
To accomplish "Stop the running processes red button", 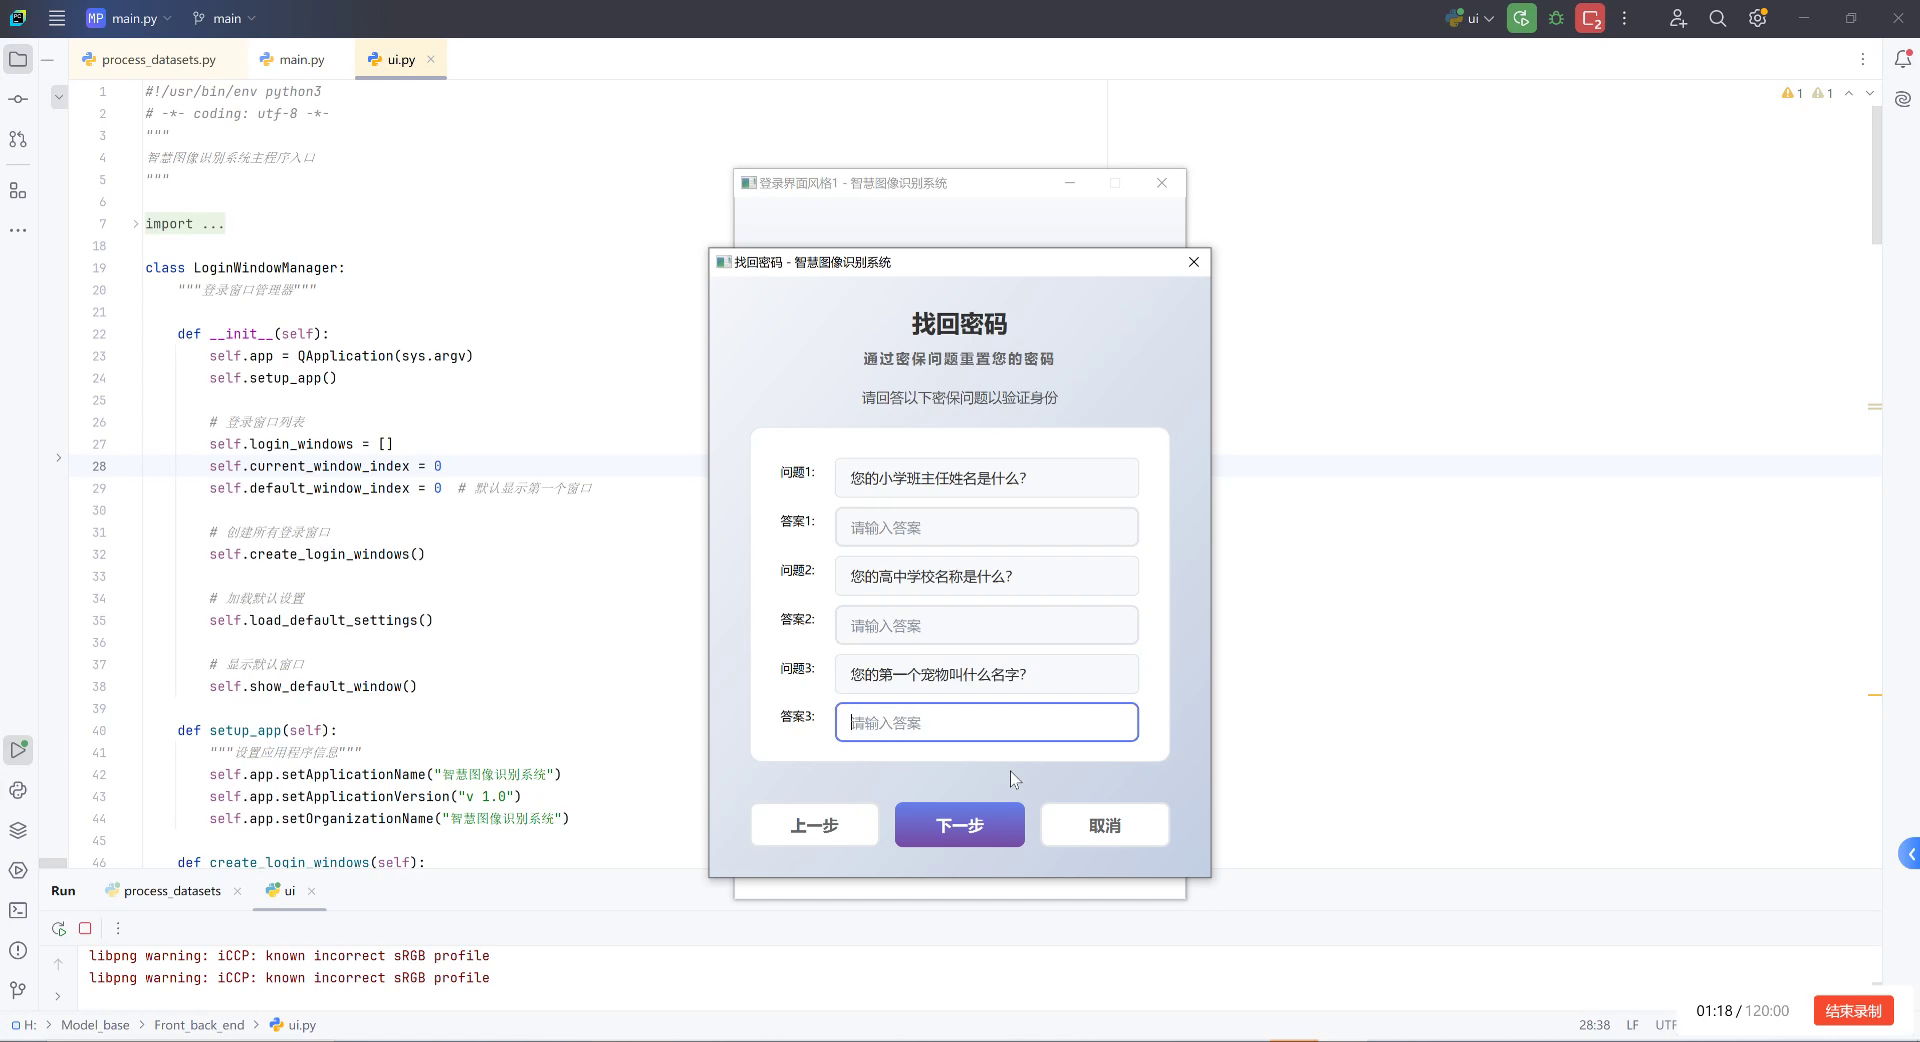I will coord(1590,18).
